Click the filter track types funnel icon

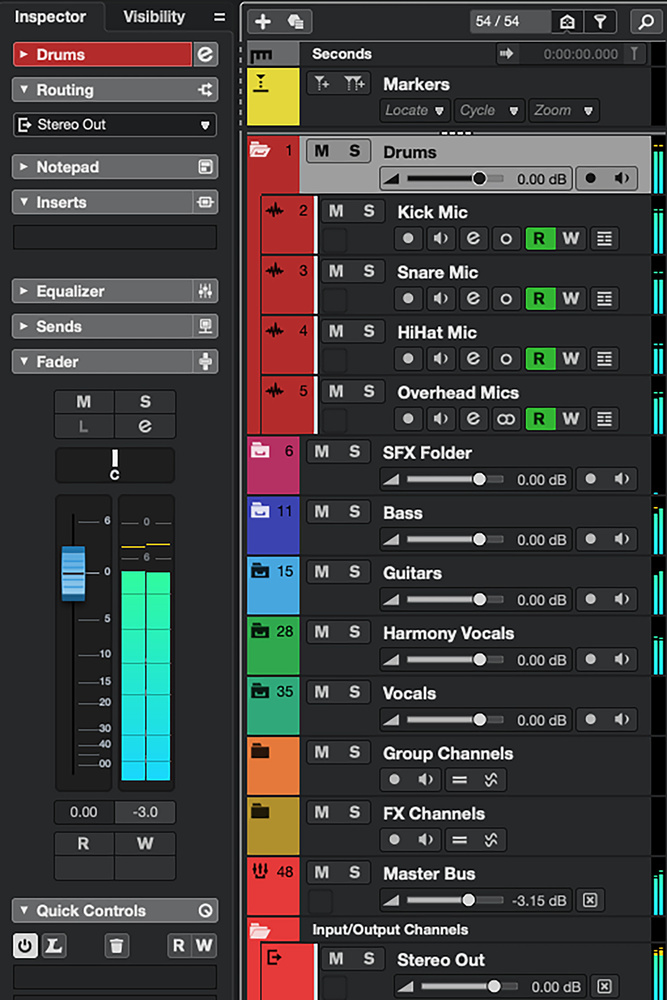(x=599, y=22)
